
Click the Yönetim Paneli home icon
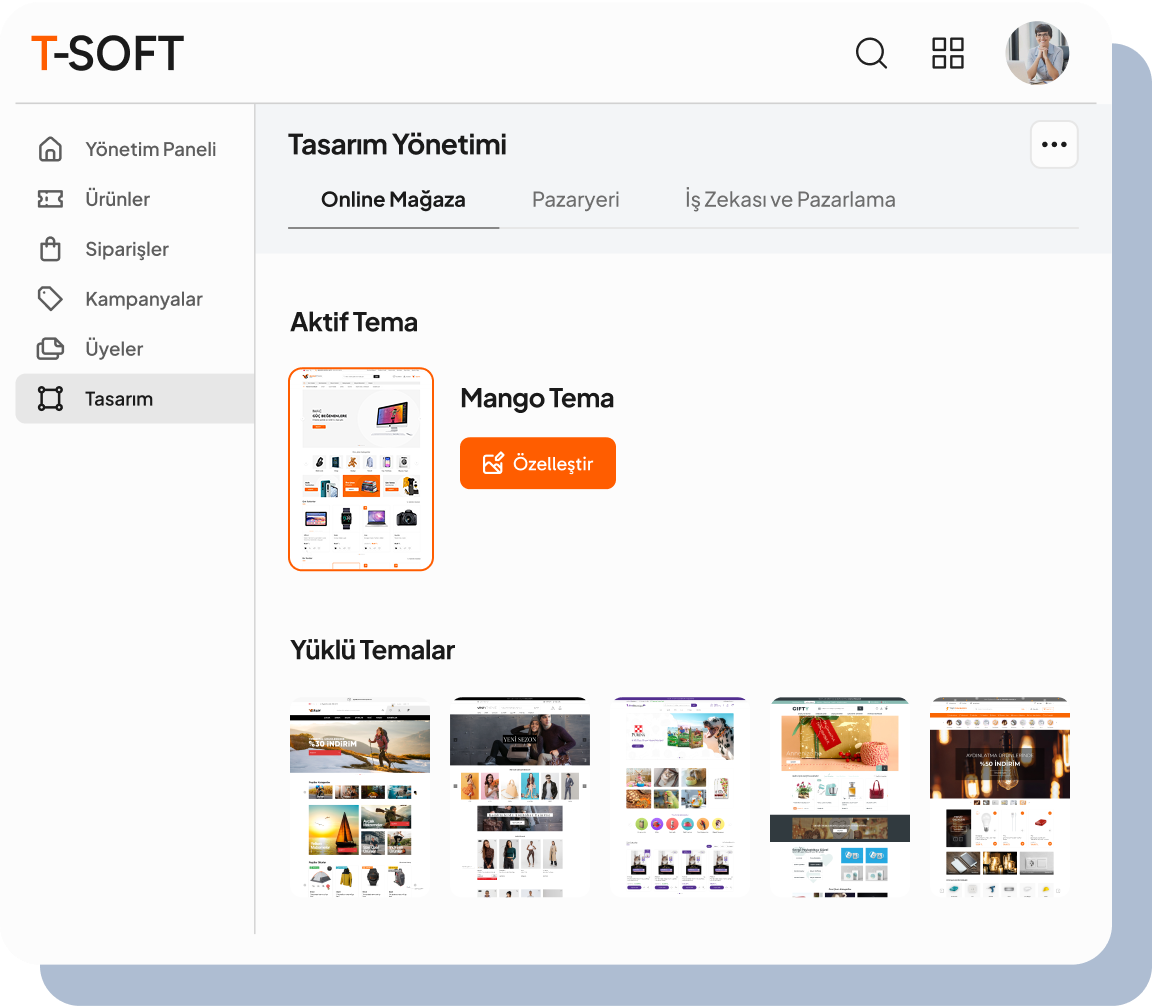50,149
